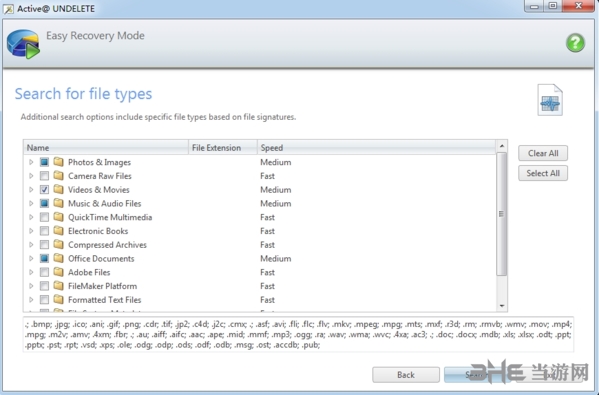
Task: Click the Camera Raw Files folder icon
Action: (x=58, y=175)
